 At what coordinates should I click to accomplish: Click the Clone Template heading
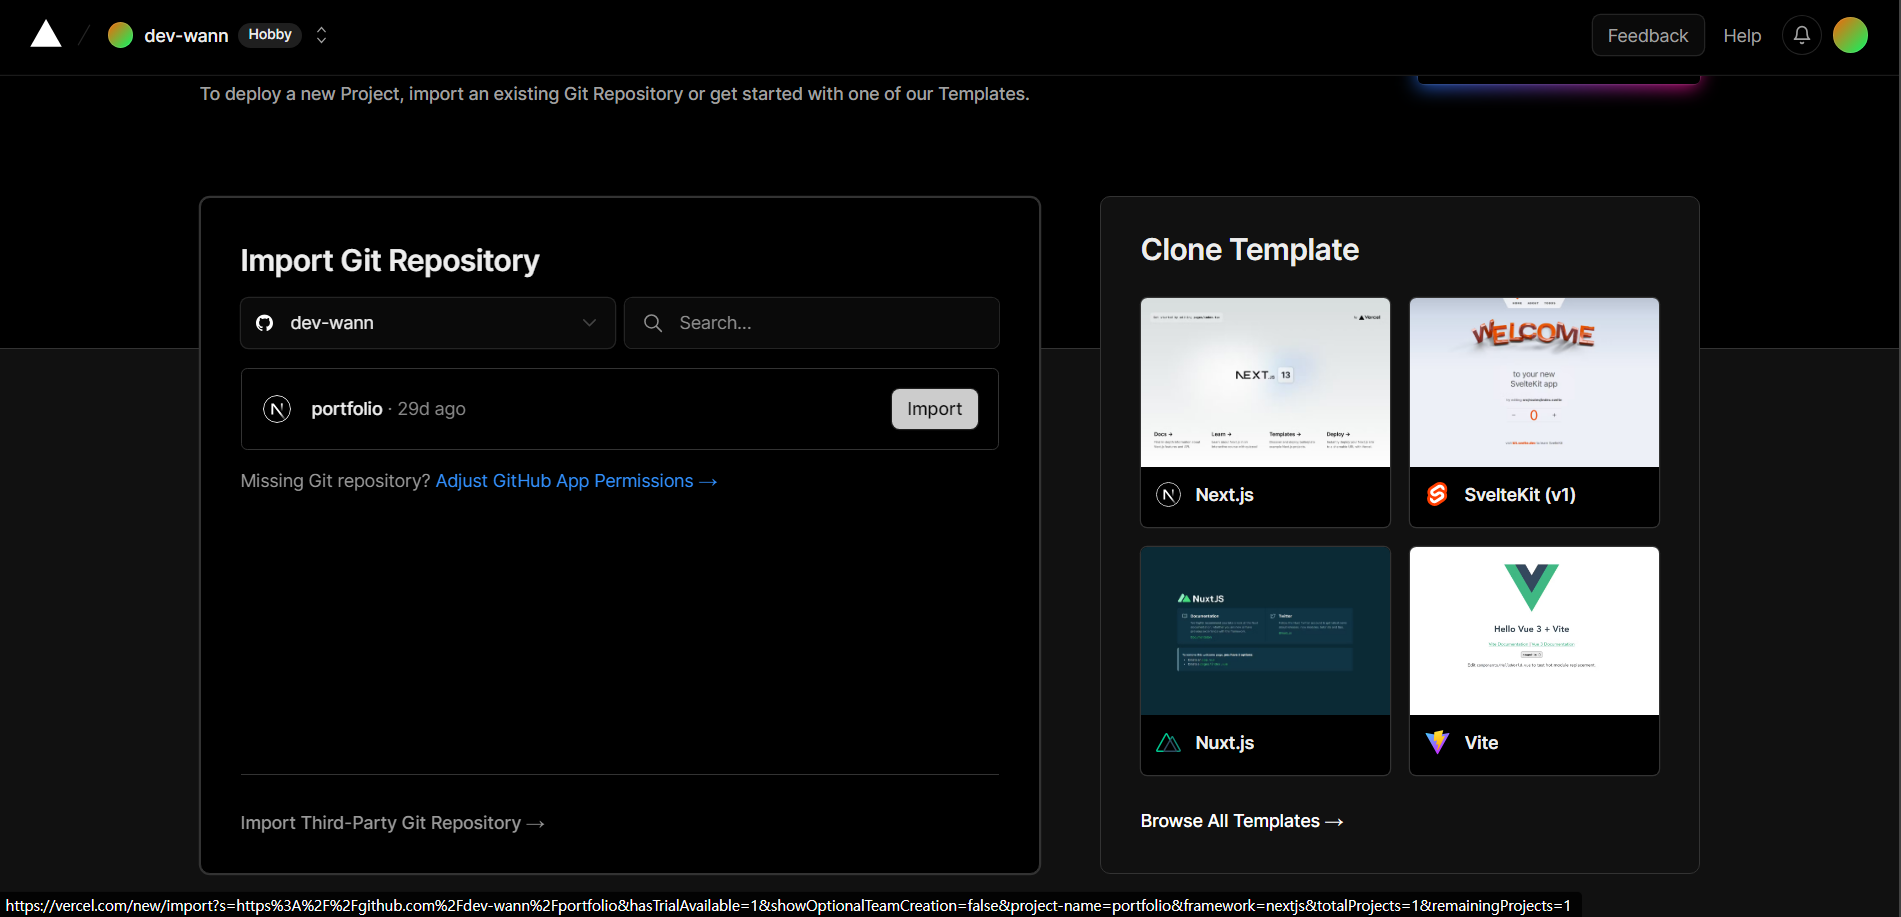pyautogui.click(x=1250, y=250)
